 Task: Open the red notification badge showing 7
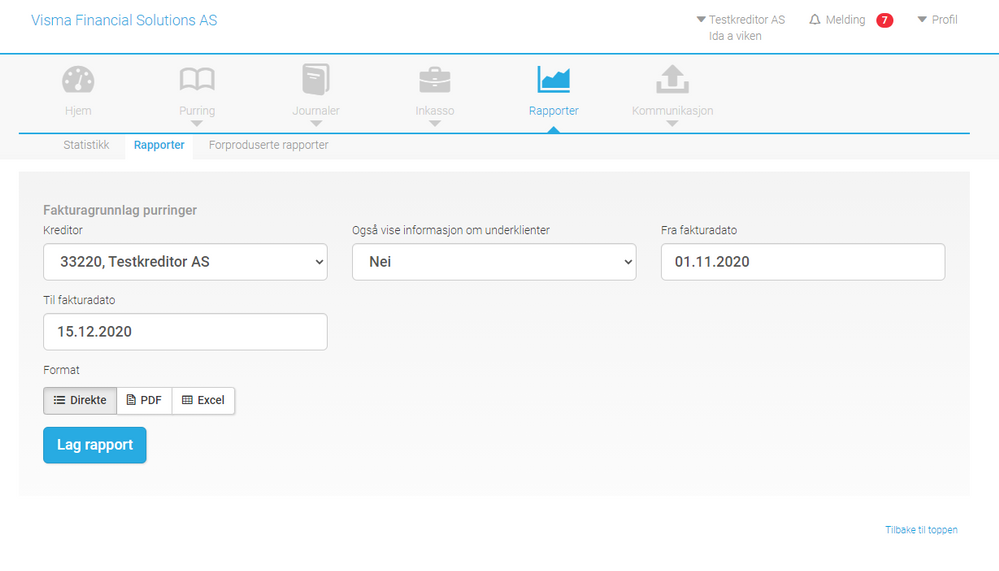[x=884, y=20]
